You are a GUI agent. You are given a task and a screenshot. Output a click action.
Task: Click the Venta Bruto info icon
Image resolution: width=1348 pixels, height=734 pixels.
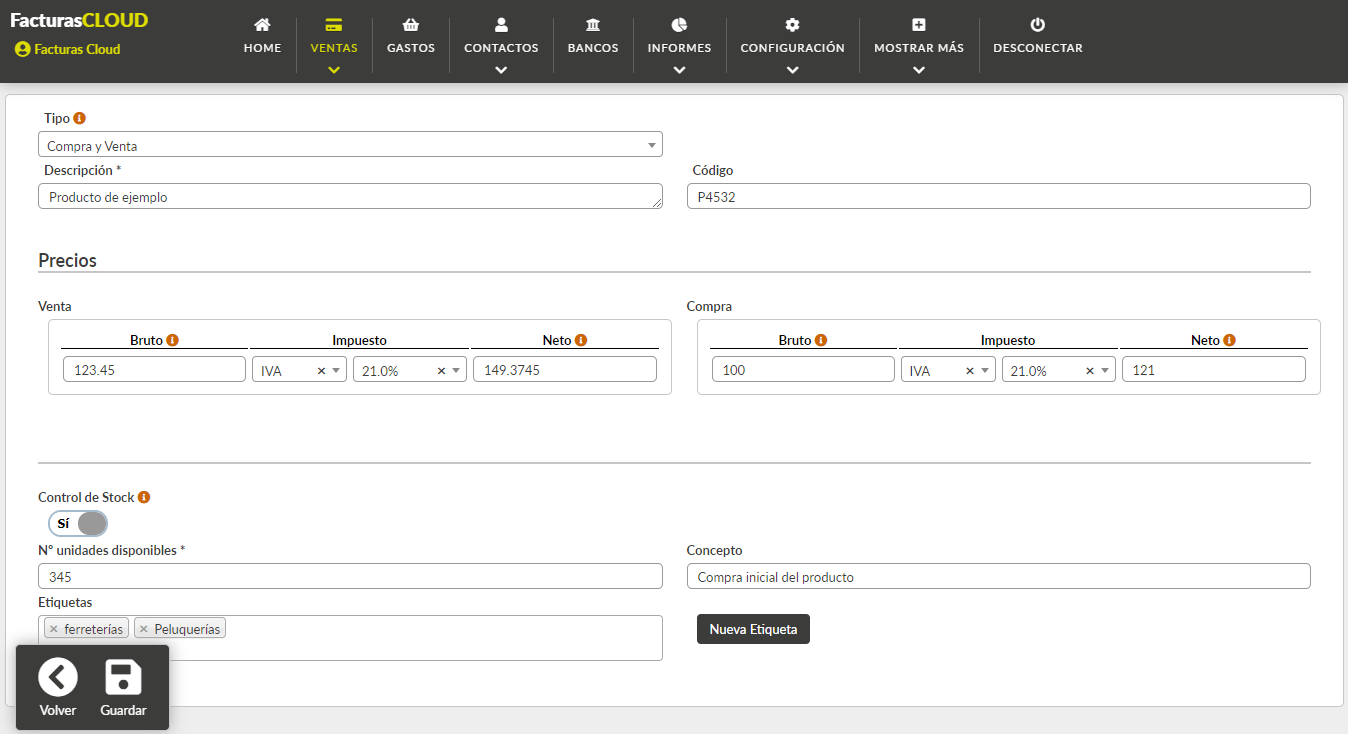(173, 340)
